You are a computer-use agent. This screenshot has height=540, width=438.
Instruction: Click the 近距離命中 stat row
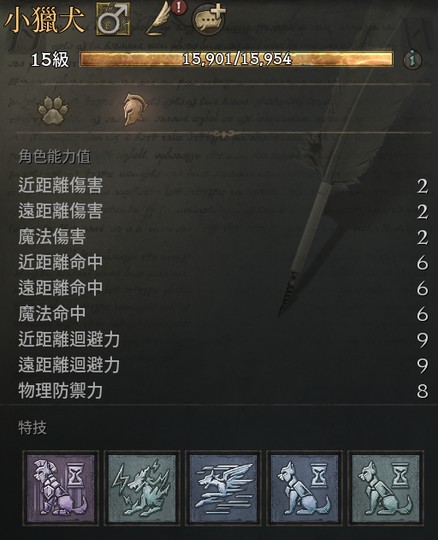[223, 263]
